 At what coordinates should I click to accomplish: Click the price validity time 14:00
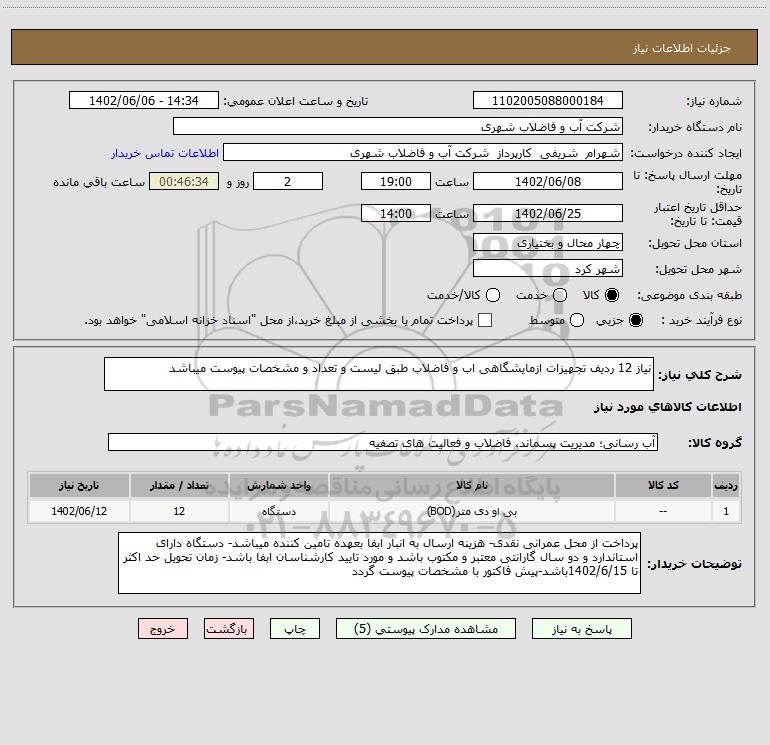(396, 213)
